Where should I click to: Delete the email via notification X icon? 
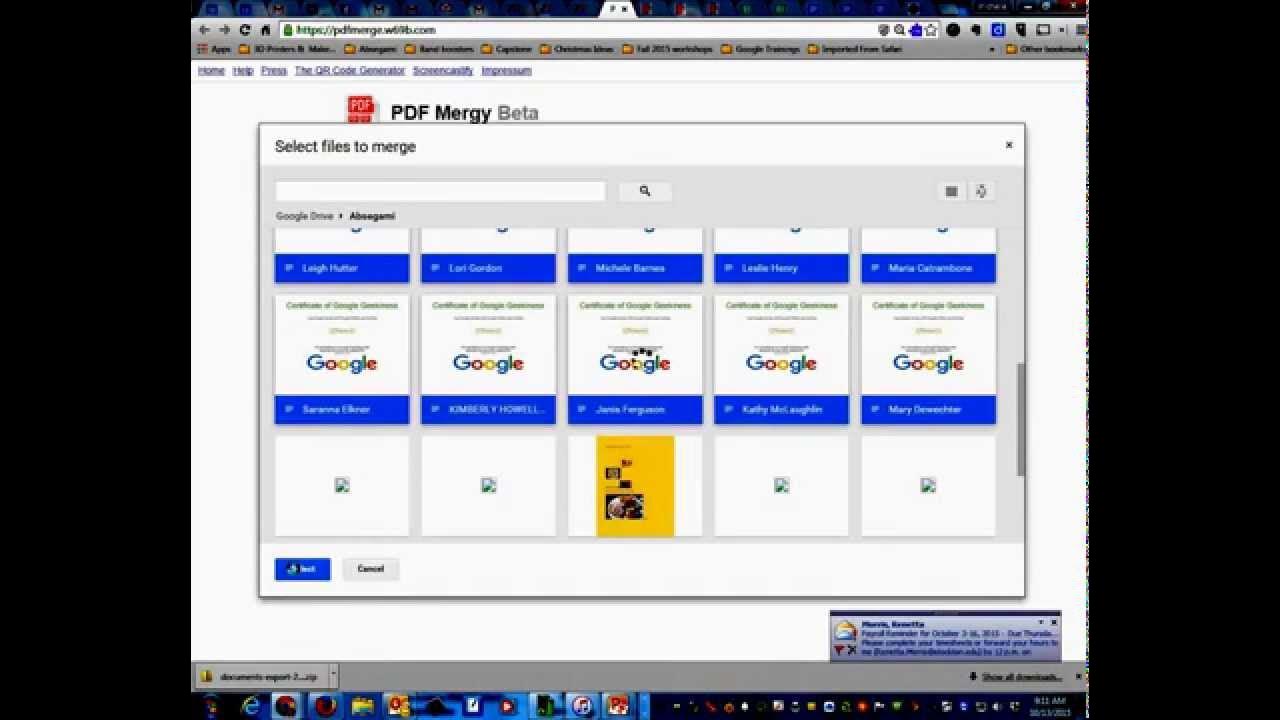852,650
